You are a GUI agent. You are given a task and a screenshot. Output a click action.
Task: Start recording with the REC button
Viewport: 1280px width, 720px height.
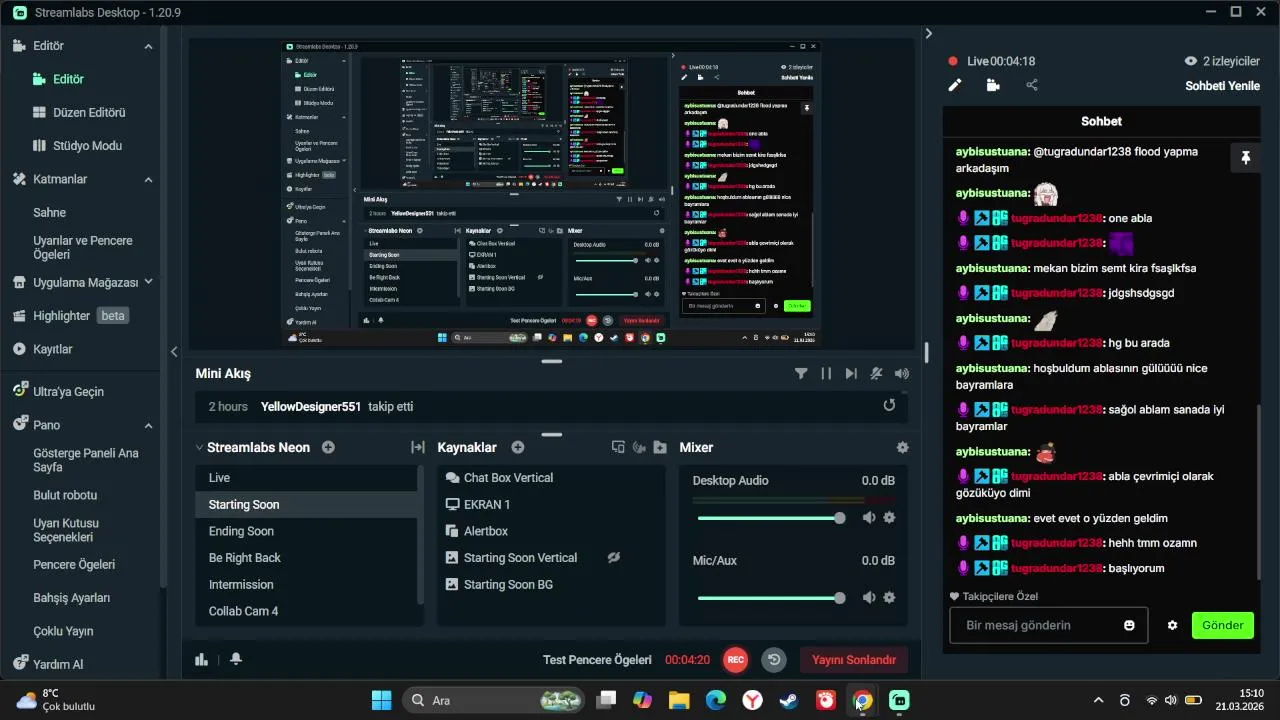tap(736, 659)
